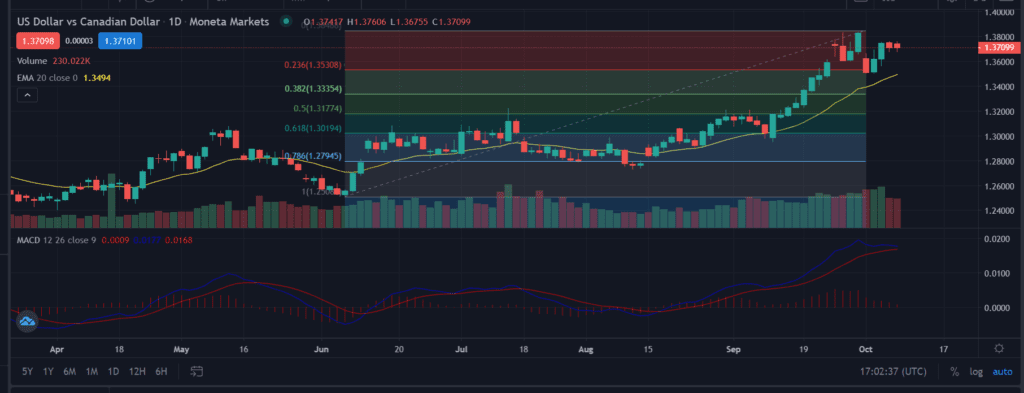Select the Volume indicator legend
The width and height of the screenshot is (1024, 393).
click(32, 61)
